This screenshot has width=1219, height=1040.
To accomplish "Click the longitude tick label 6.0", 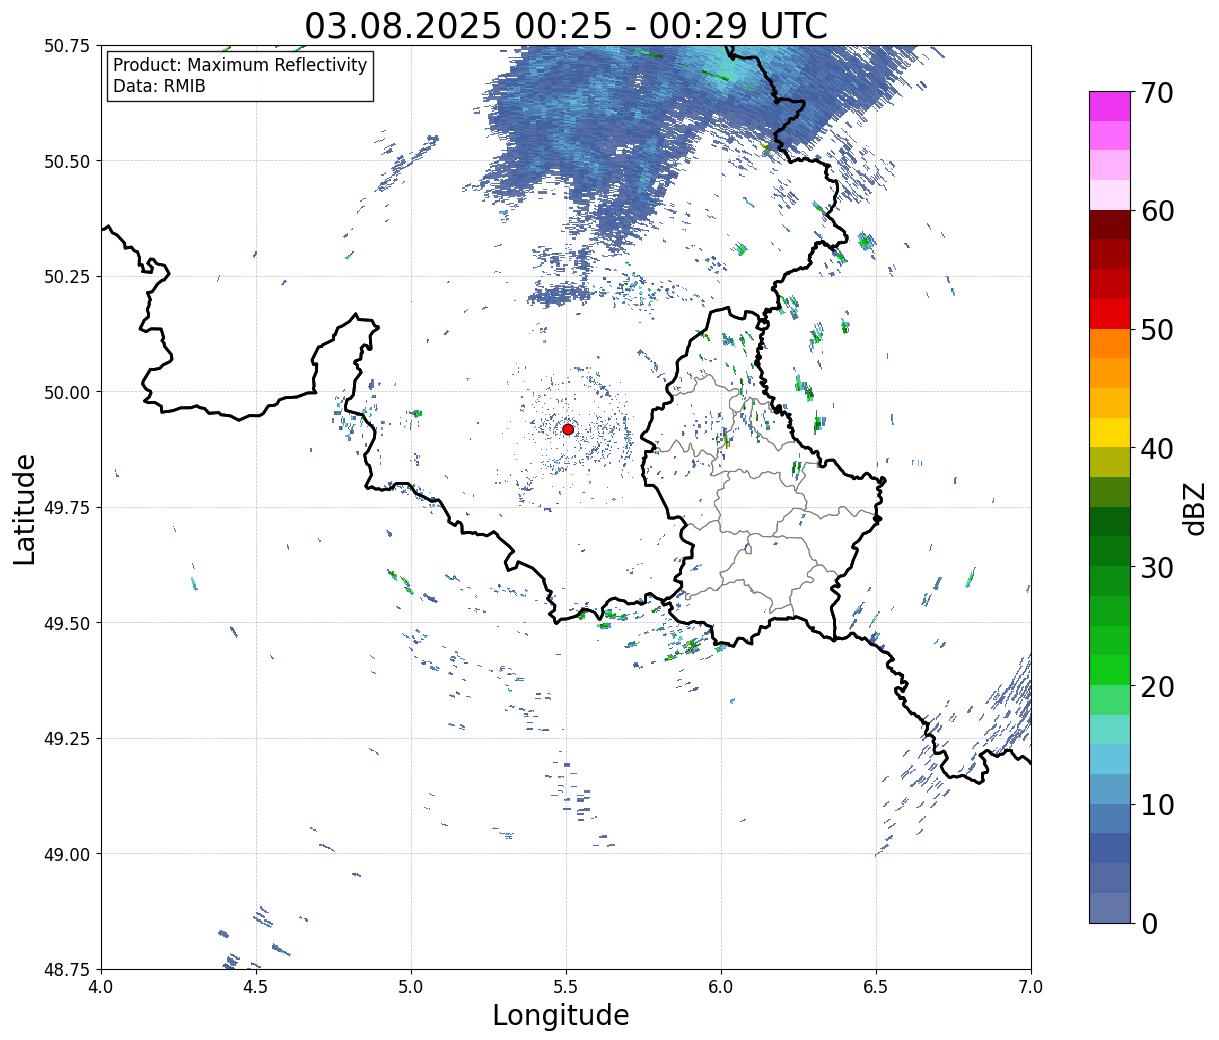I will (x=721, y=986).
